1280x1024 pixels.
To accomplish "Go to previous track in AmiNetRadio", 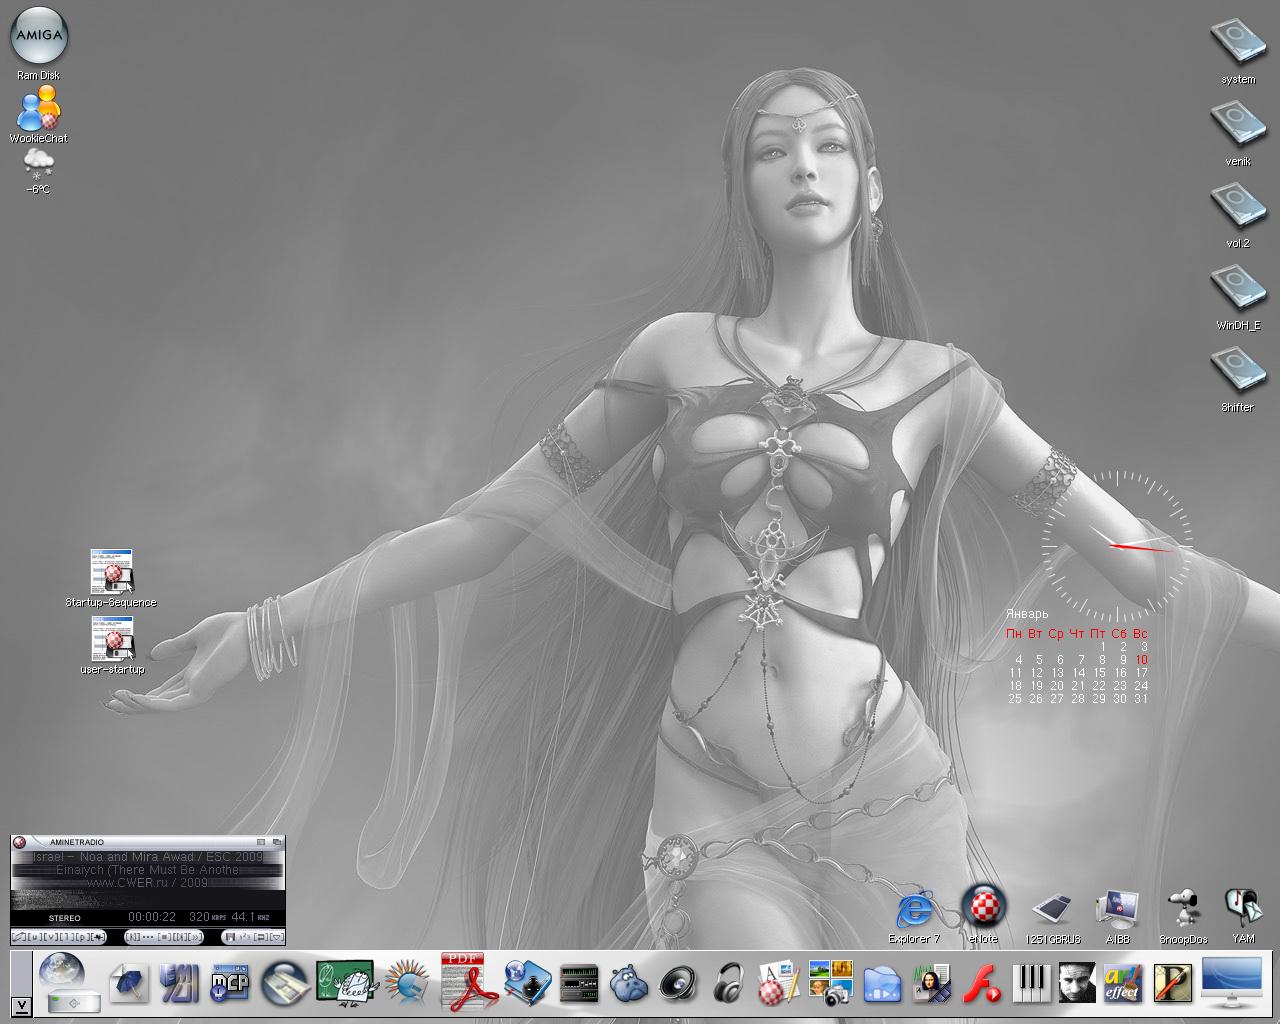I will [x=132, y=937].
